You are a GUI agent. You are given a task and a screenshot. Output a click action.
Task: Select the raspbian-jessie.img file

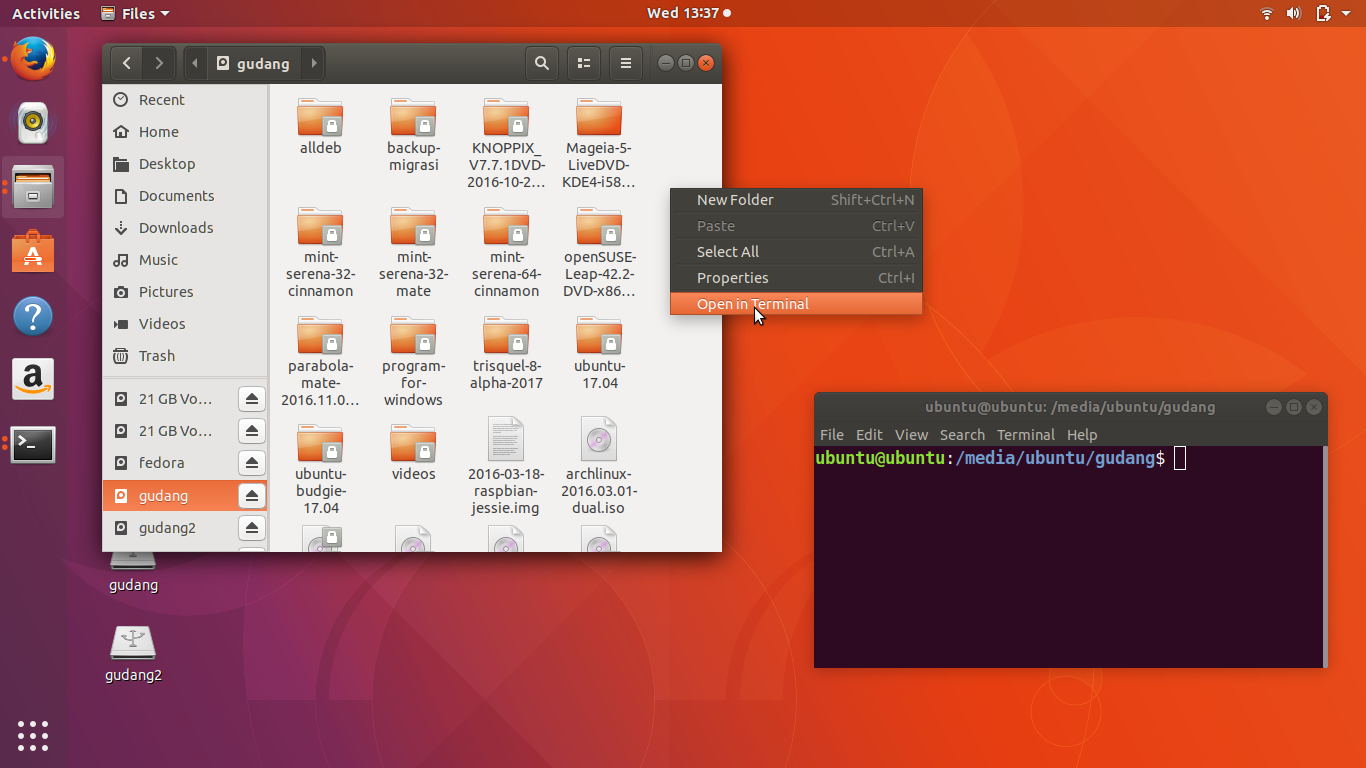pos(506,466)
